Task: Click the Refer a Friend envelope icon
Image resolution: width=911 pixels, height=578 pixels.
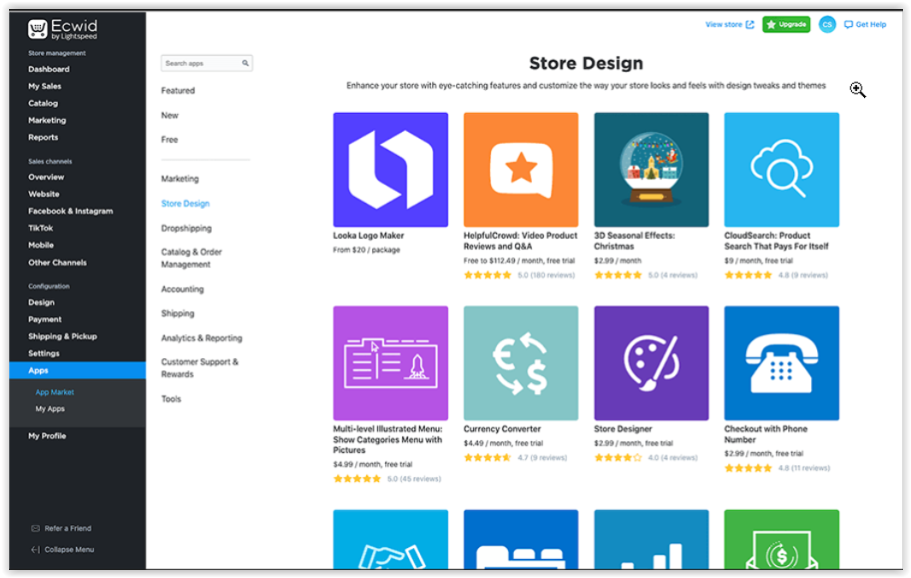Action: (35, 529)
